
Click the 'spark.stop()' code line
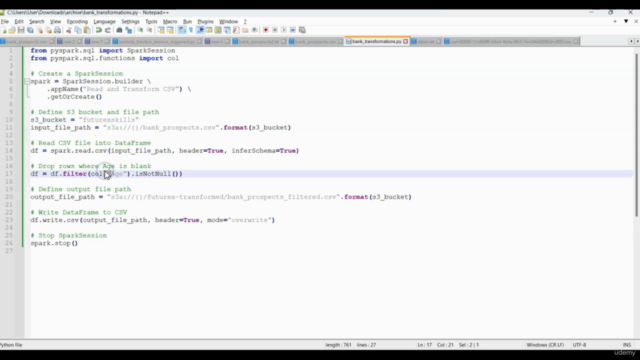point(54,243)
